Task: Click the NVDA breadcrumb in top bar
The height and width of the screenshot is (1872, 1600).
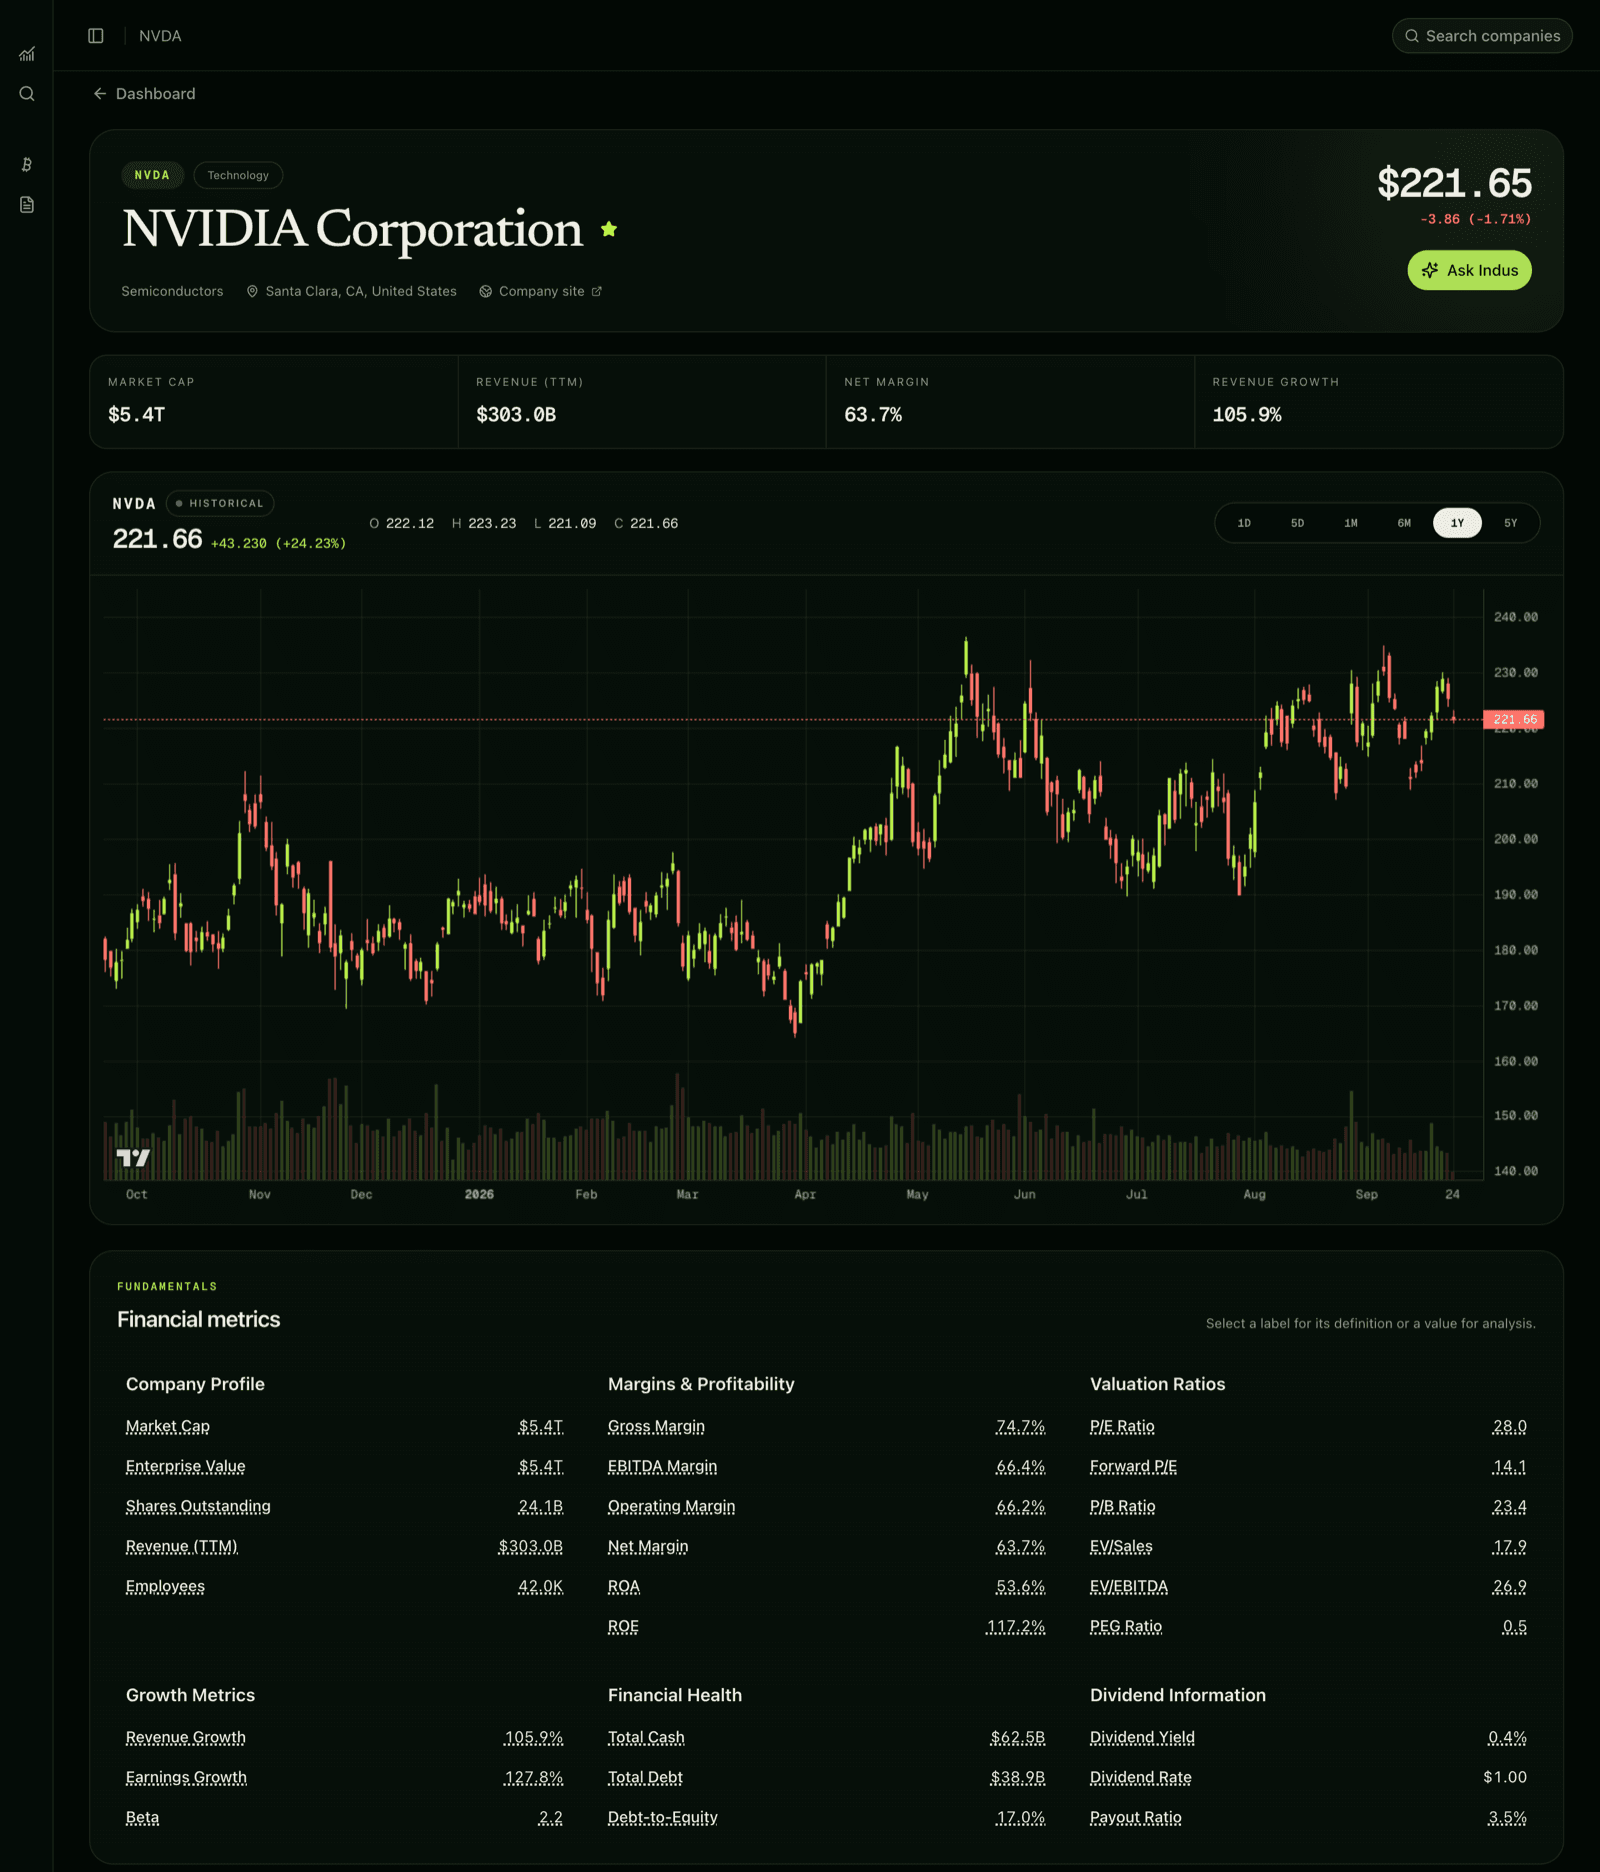Action: (160, 36)
